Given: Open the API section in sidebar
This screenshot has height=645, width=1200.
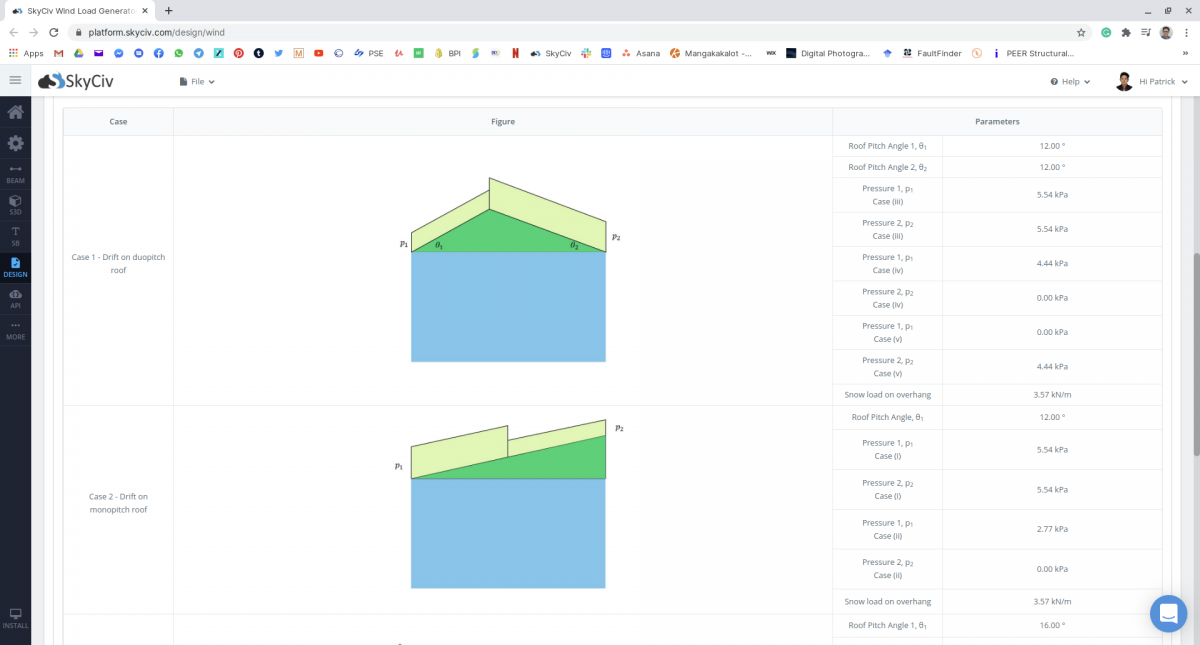Looking at the screenshot, I should (15, 298).
